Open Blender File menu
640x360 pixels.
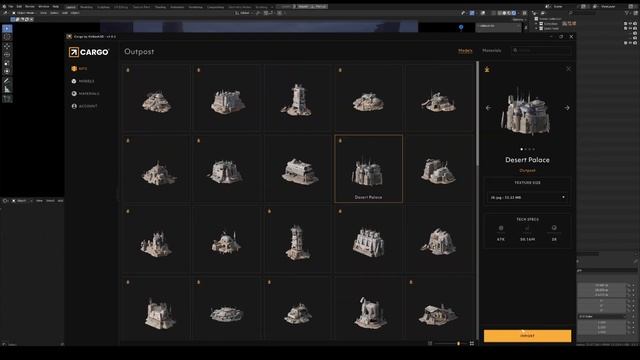point(11,7)
